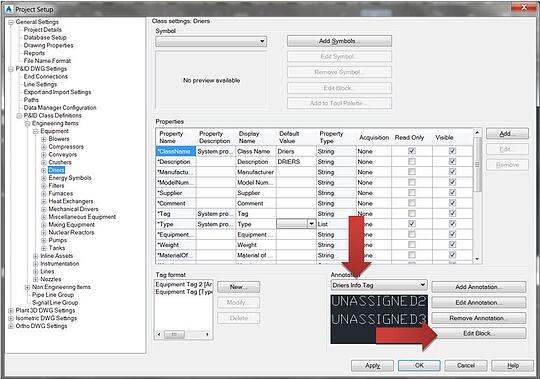Expand the Inline Assets node
Image resolution: width=540 pixels, height=379 pixels.
(35, 256)
